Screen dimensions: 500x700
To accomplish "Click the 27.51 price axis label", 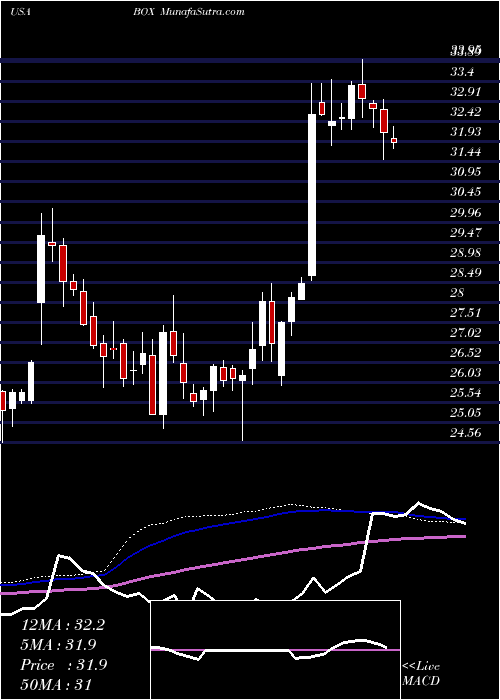I will coord(466,313).
